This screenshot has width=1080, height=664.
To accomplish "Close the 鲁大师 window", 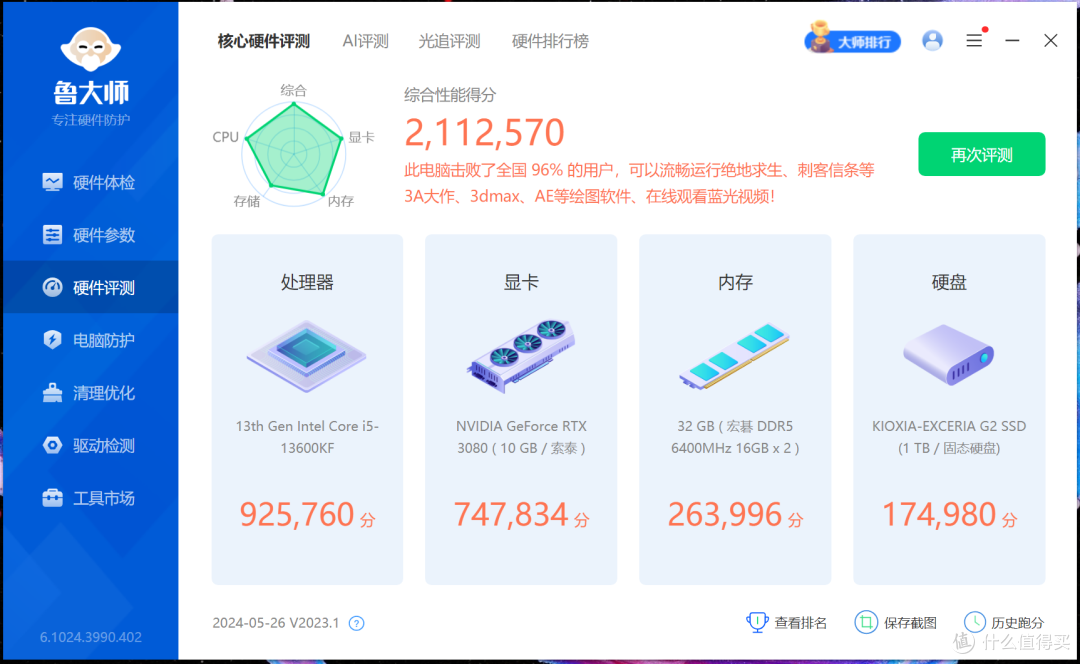I will pyautogui.click(x=1050, y=41).
